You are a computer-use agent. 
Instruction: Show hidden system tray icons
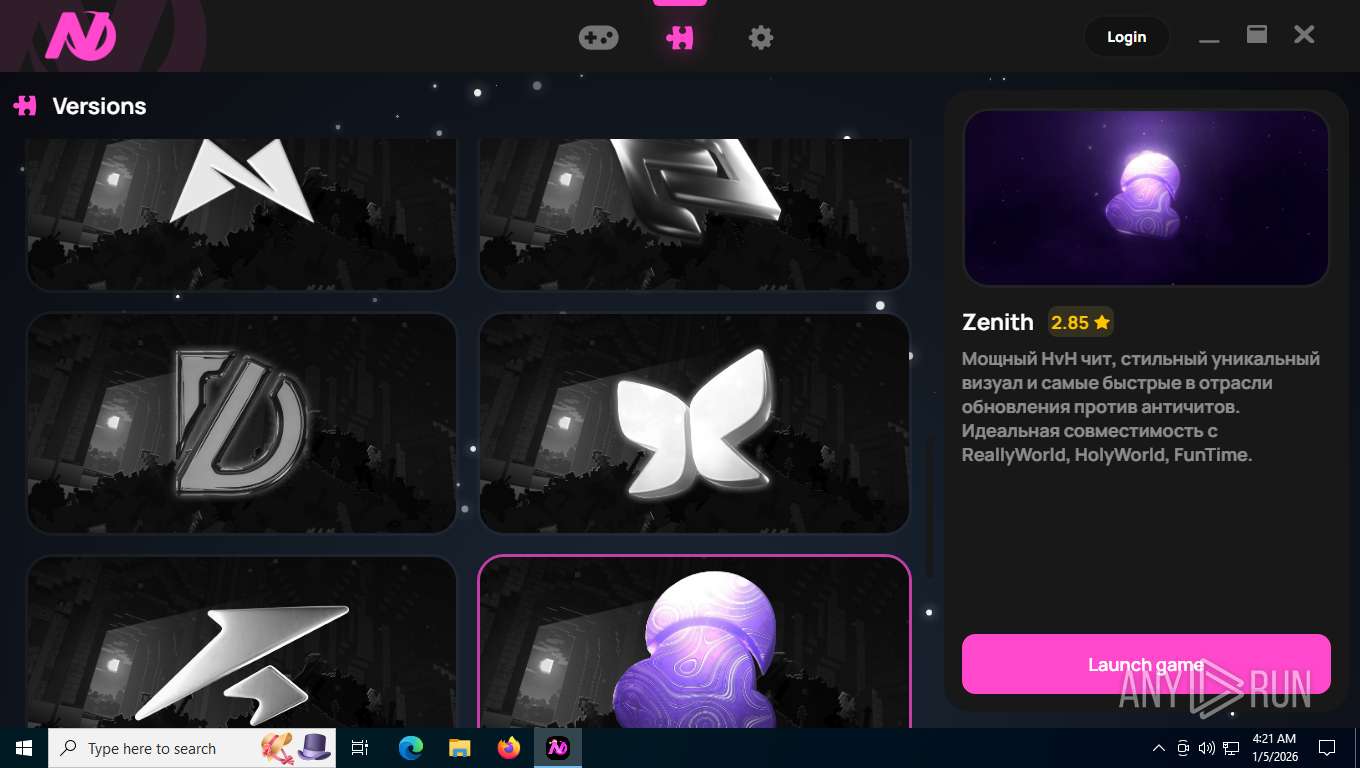click(x=1159, y=748)
